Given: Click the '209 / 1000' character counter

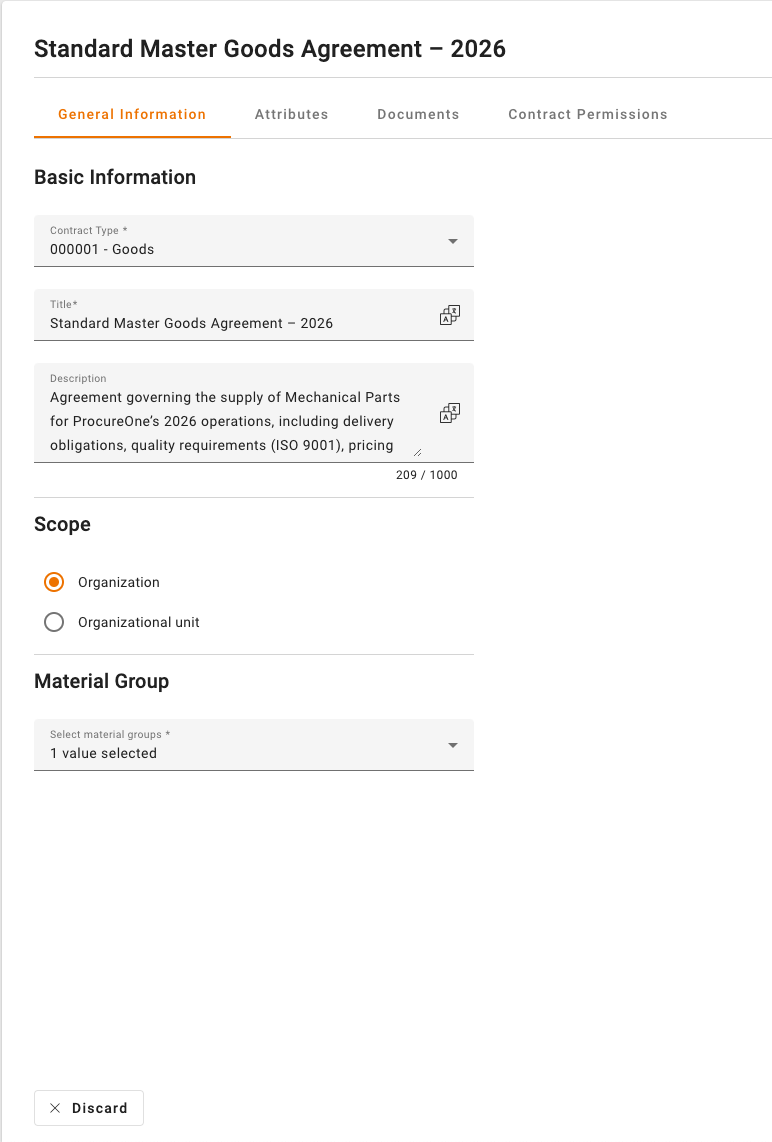Looking at the screenshot, I should 426,475.
